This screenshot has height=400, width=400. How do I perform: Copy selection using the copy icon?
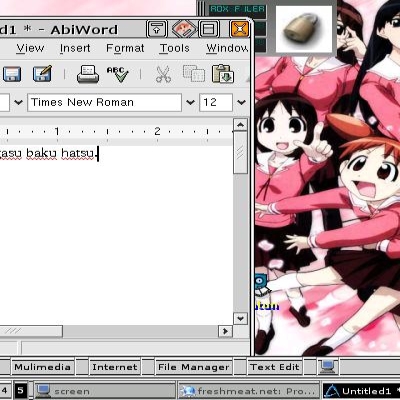pyautogui.click(x=194, y=73)
